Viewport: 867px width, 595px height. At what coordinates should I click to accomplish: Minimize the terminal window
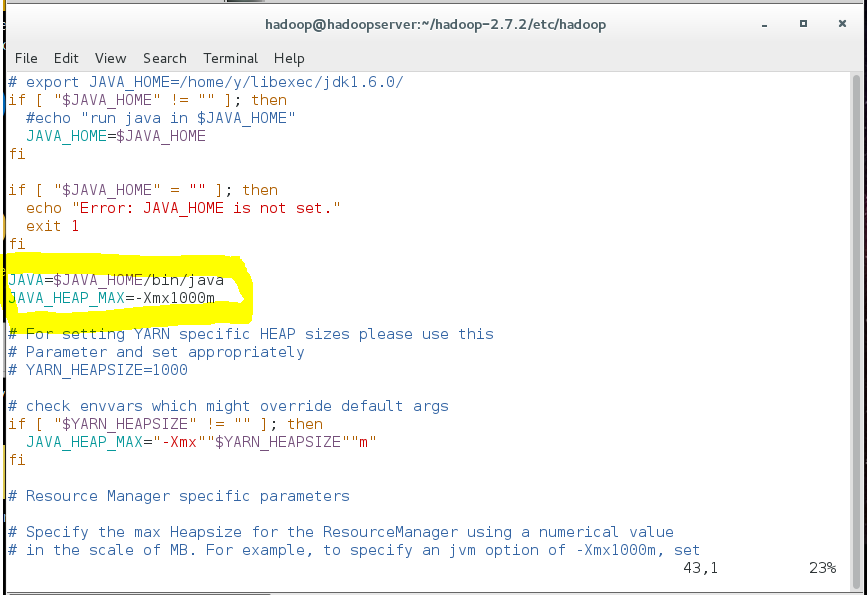pyautogui.click(x=765, y=25)
